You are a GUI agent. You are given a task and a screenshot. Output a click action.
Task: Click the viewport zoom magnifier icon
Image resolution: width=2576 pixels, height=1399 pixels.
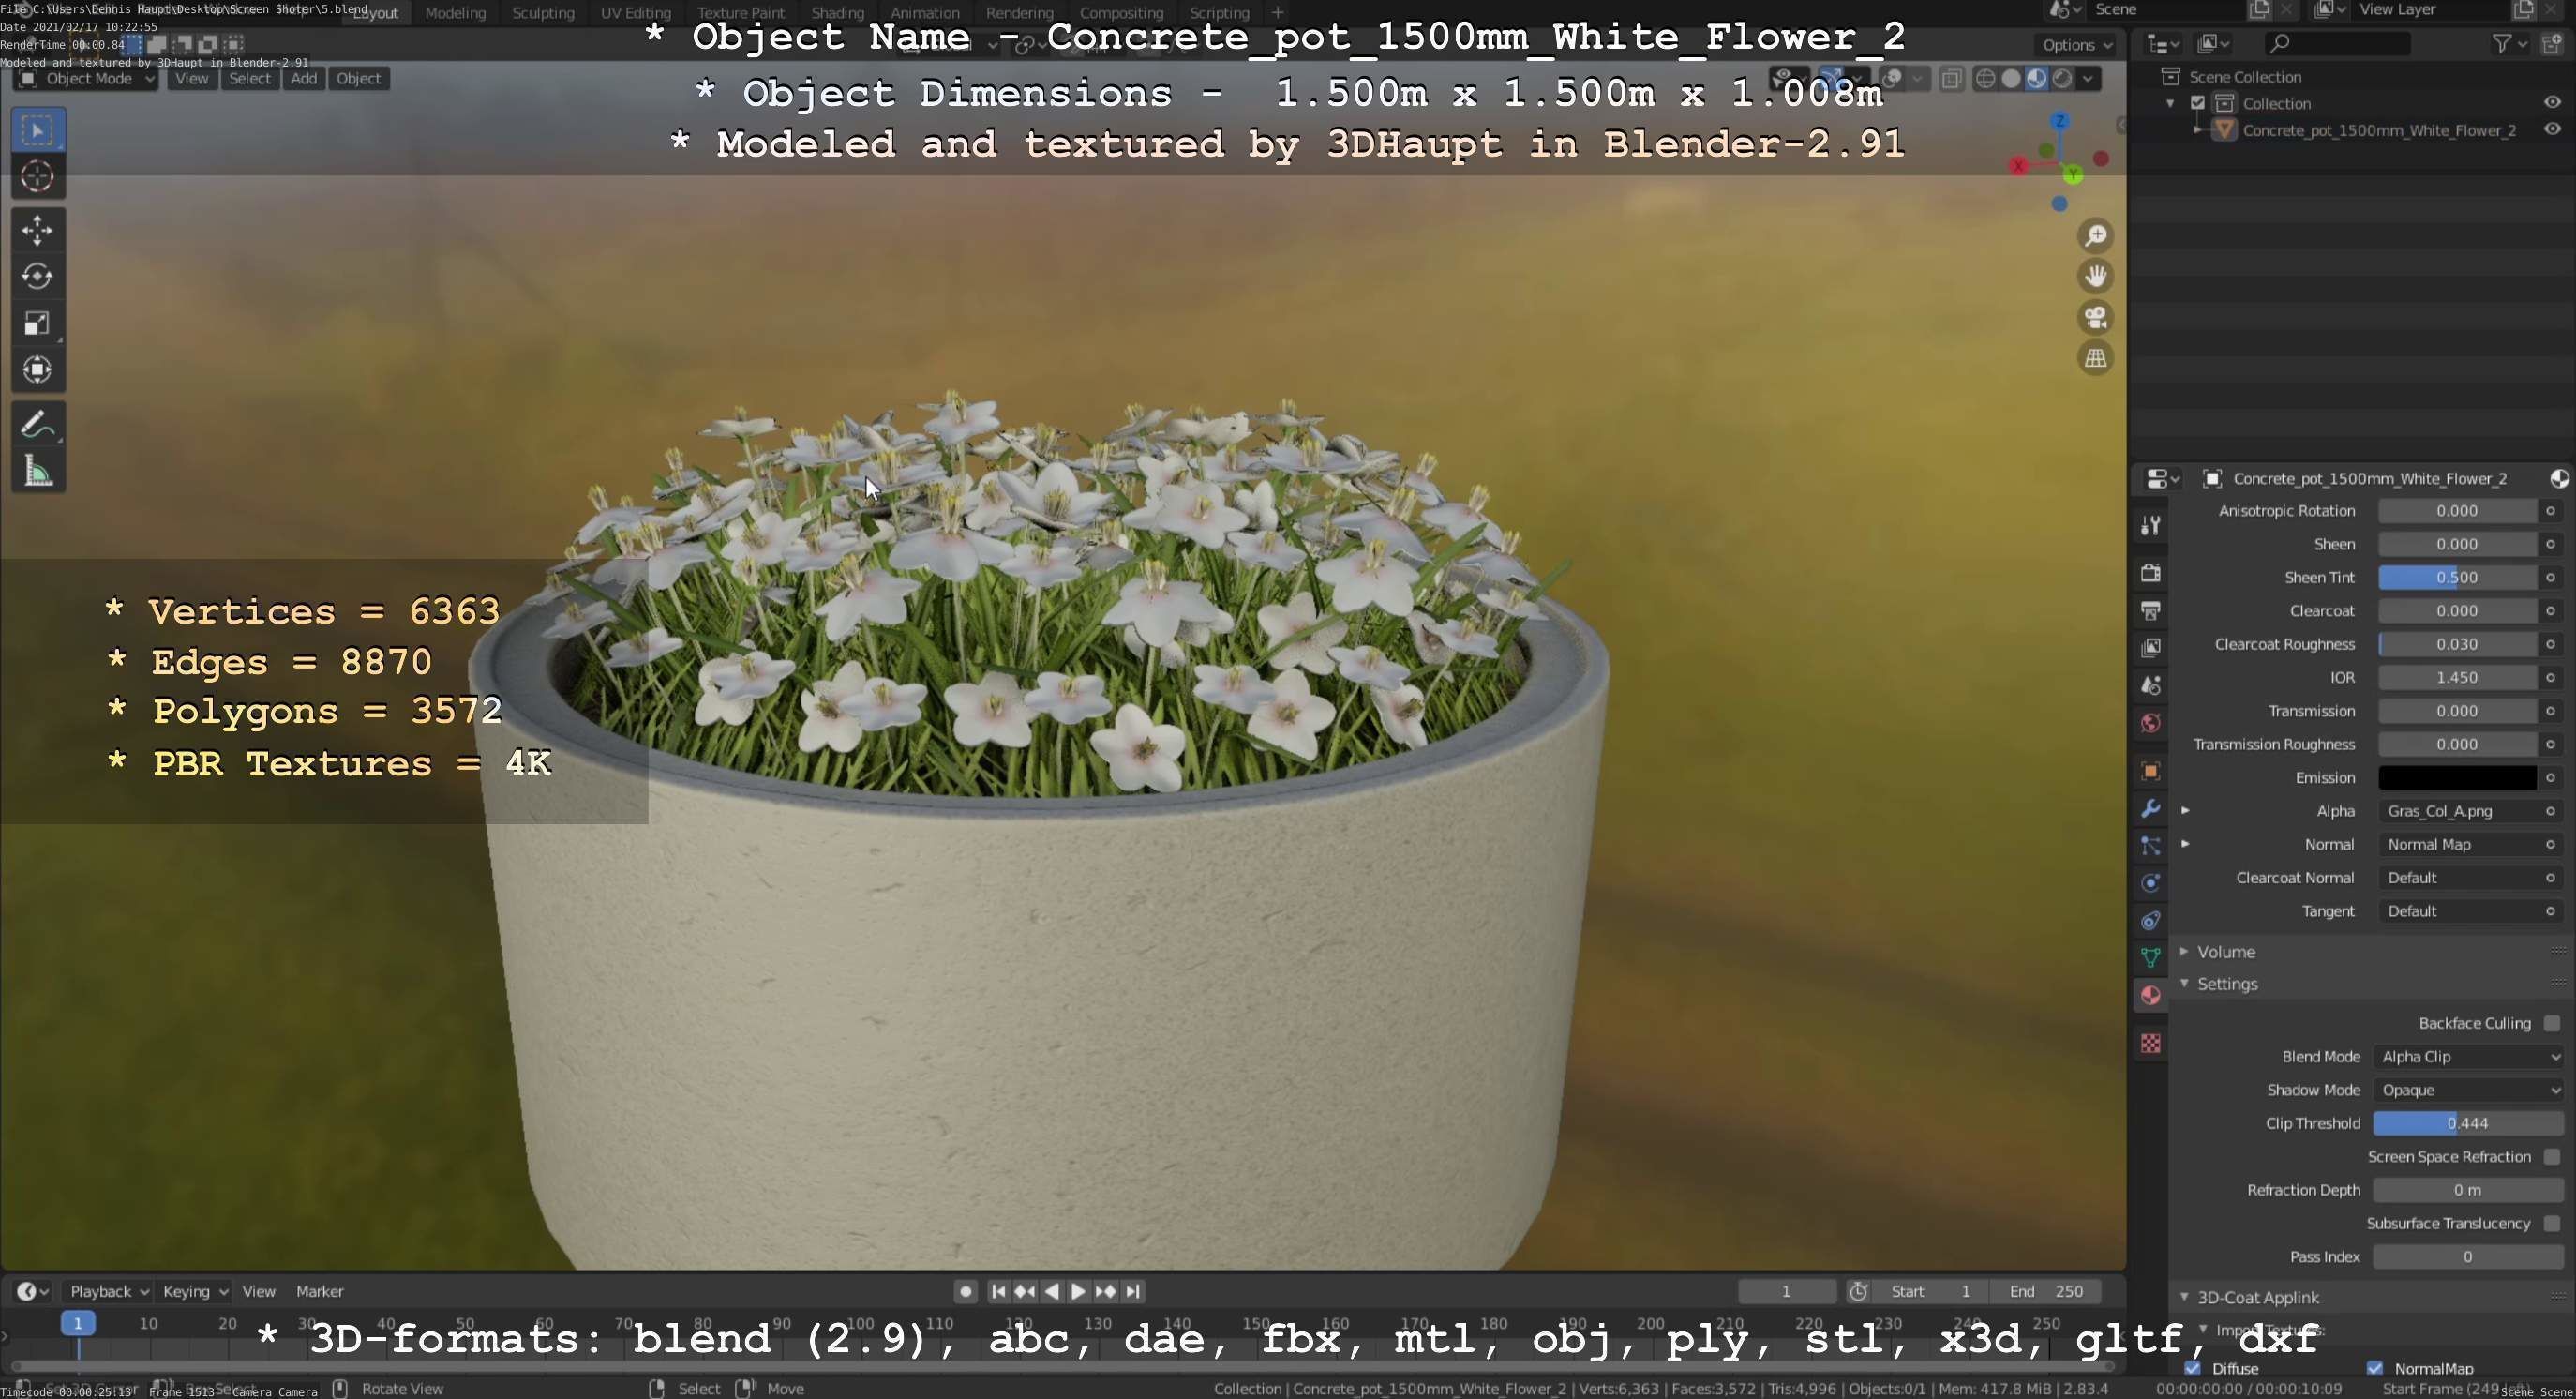pyautogui.click(x=2095, y=236)
